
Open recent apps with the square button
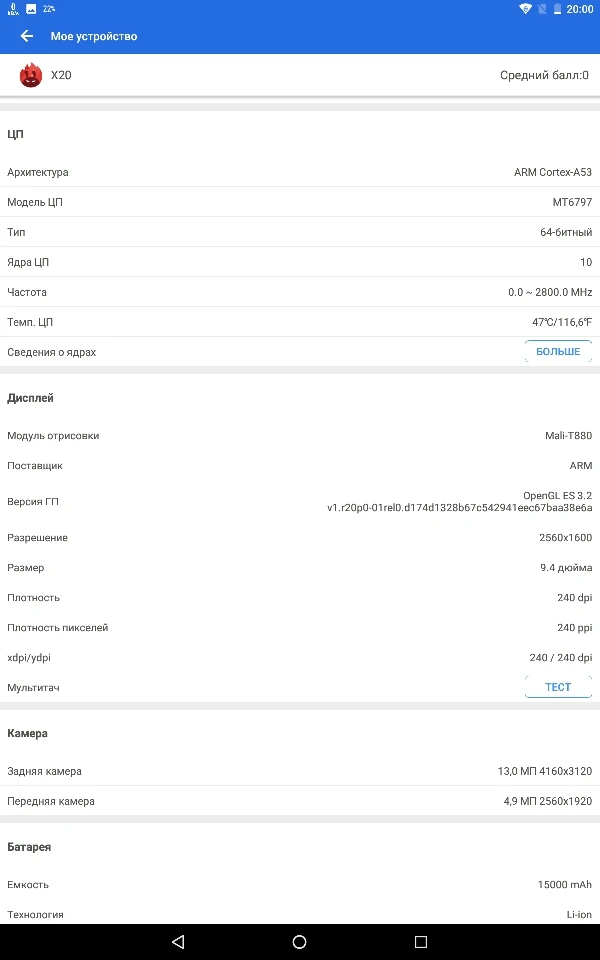[x=421, y=942]
